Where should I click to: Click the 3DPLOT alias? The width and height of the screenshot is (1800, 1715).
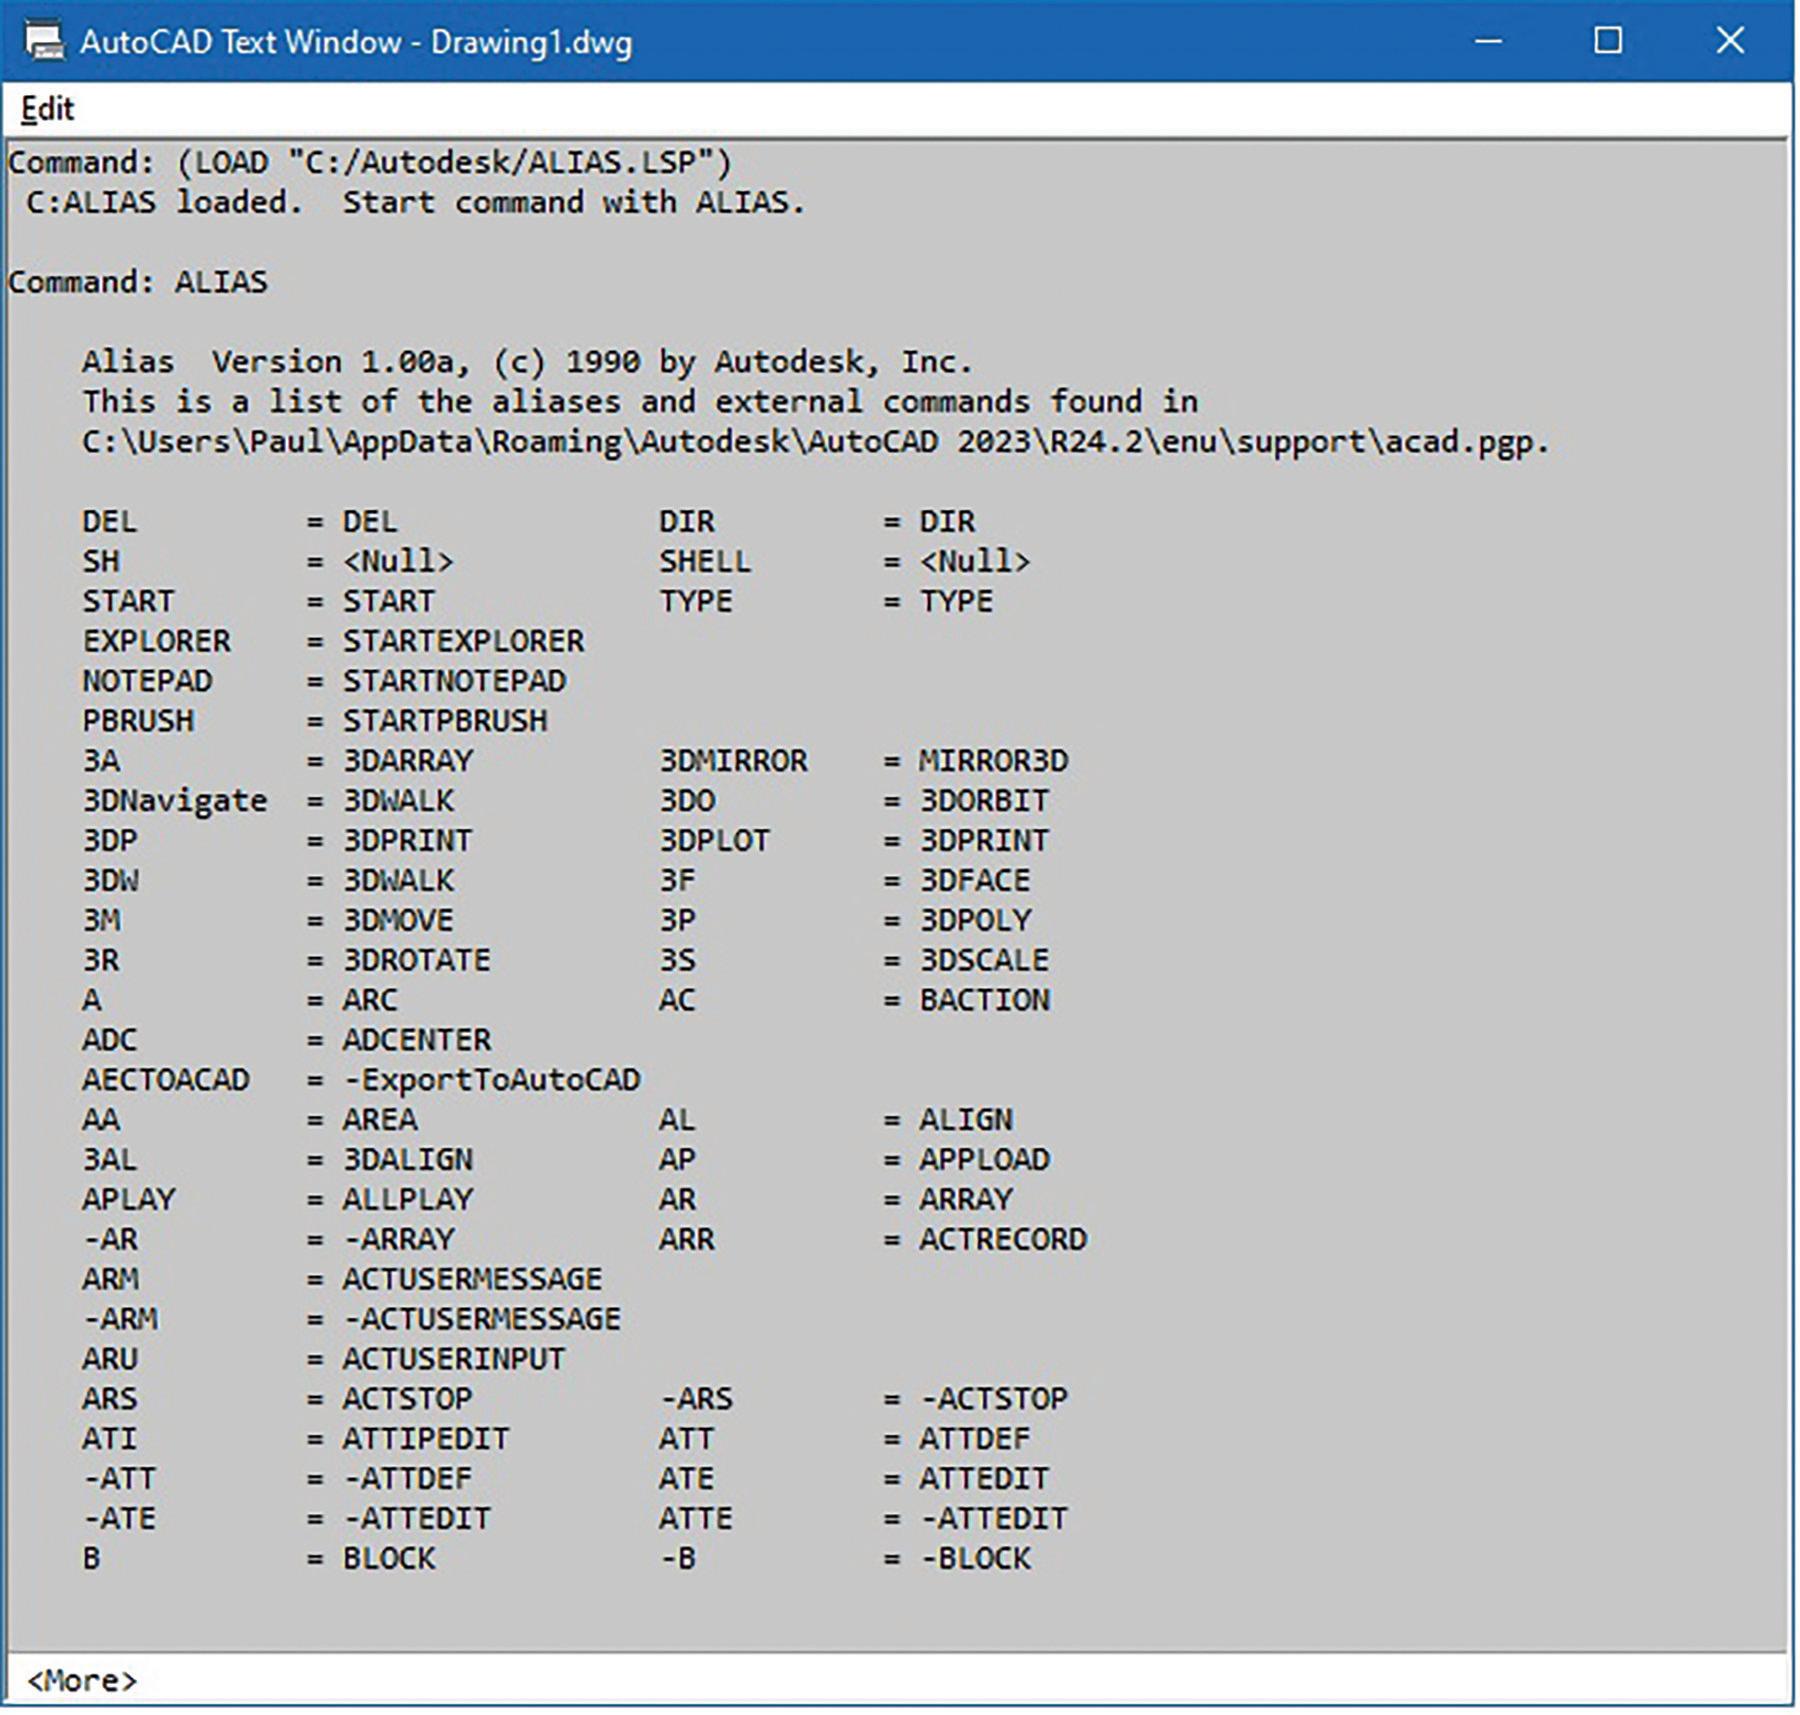tap(715, 841)
